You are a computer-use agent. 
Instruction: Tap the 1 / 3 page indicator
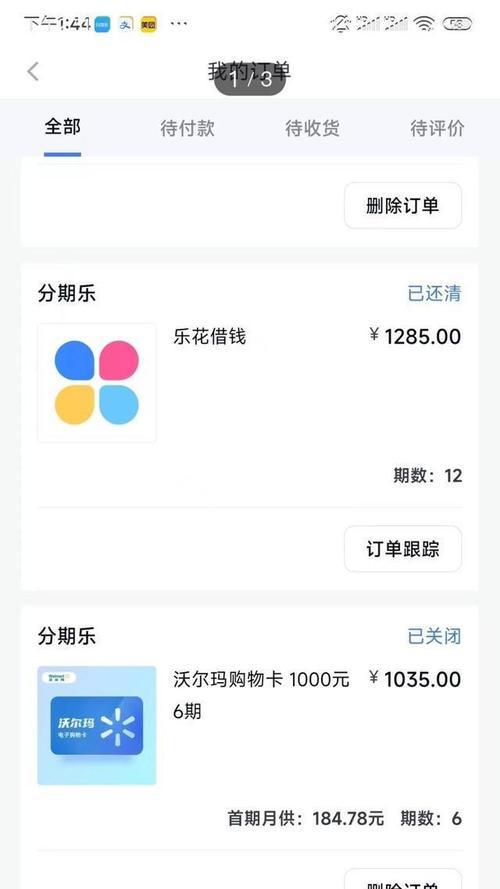click(250, 79)
